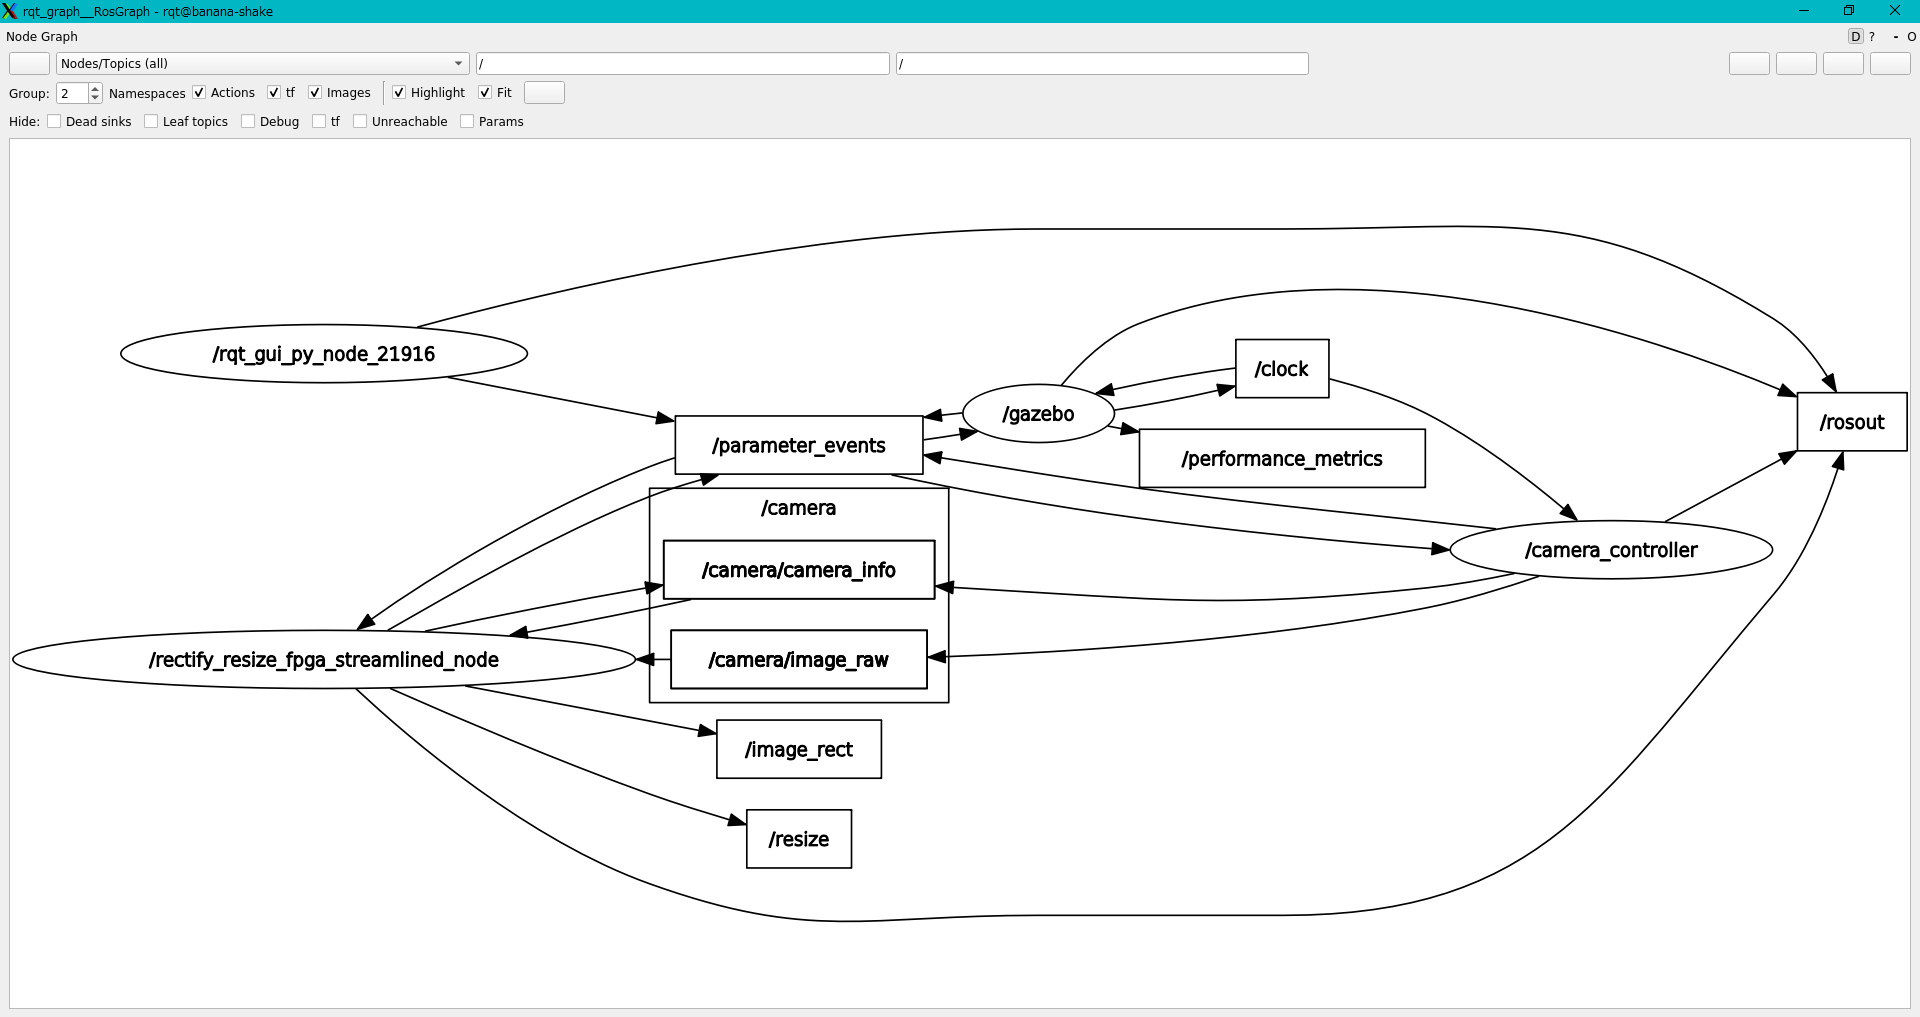Viewport: 1920px width, 1017px height.
Task: Toggle the Images grouping checkbox
Action: (x=315, y=92)
